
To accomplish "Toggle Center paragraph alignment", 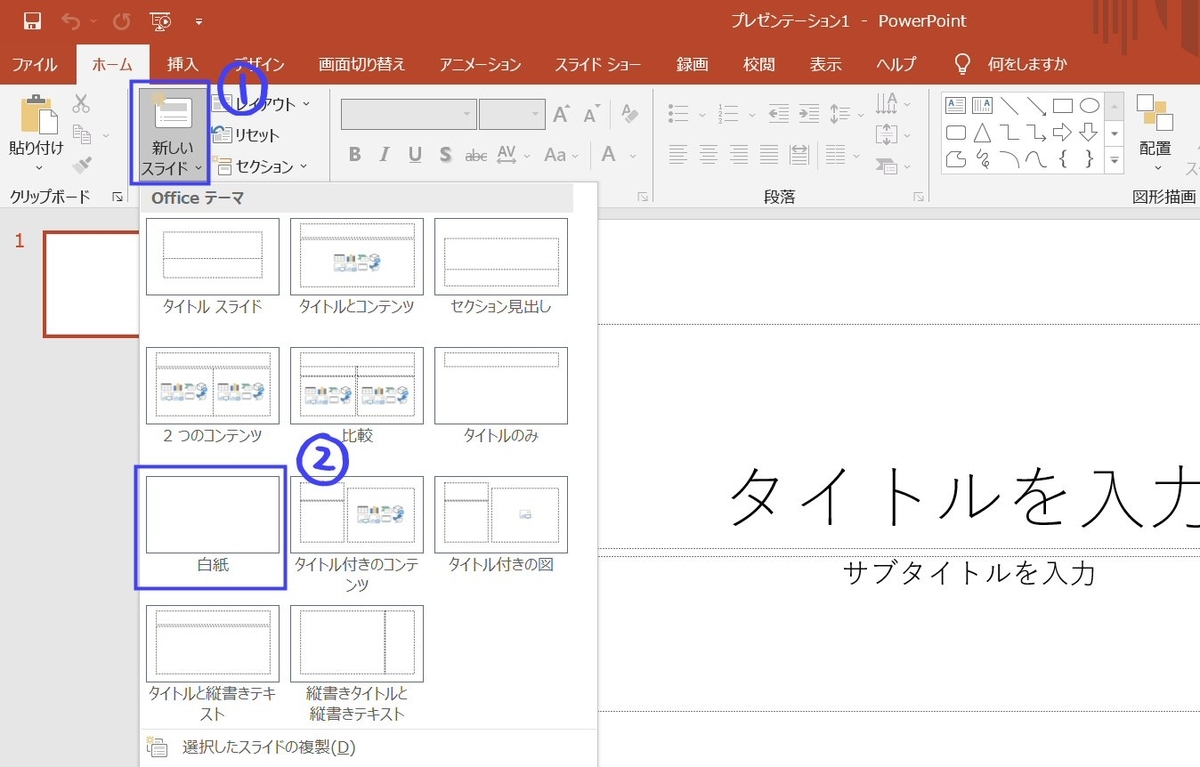I will click(x=708, y=155).
